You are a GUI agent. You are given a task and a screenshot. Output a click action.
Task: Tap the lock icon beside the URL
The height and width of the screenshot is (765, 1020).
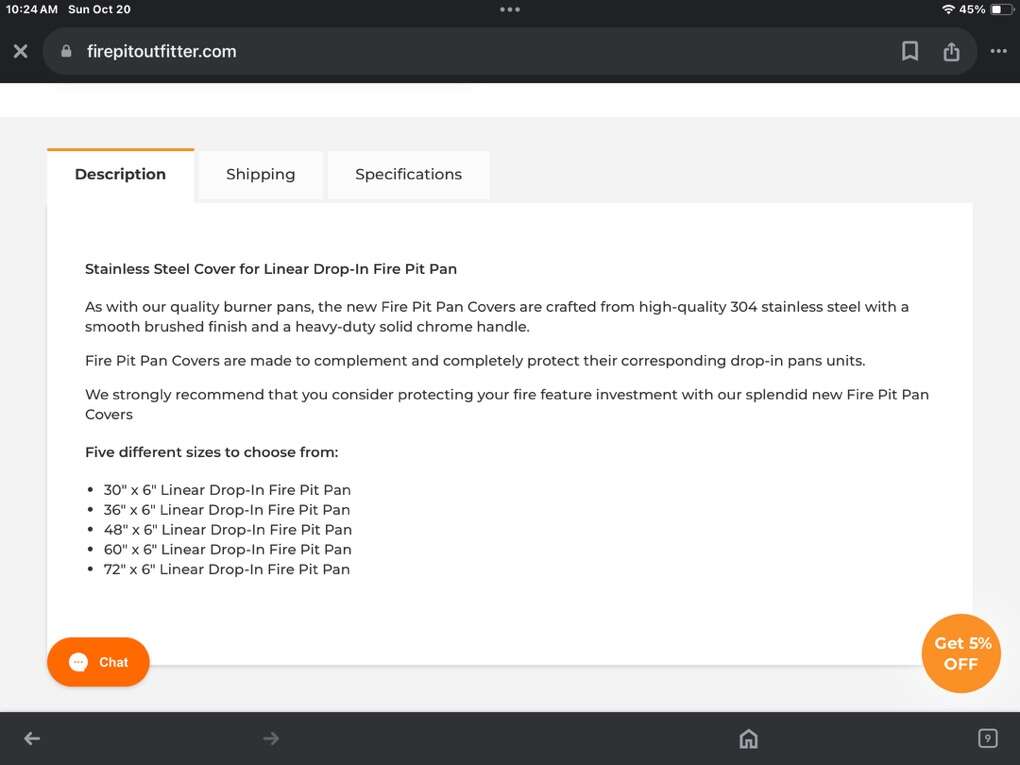[x=67, y=51]
